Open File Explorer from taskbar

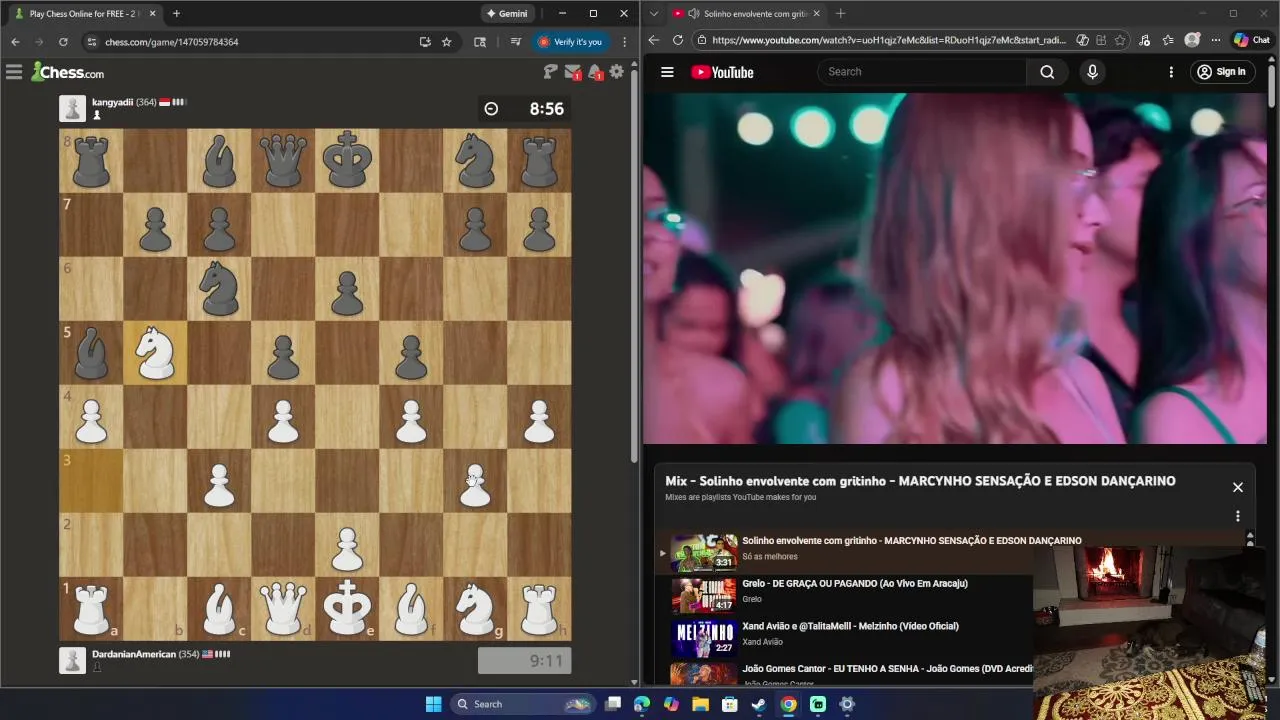pos(700,704)
